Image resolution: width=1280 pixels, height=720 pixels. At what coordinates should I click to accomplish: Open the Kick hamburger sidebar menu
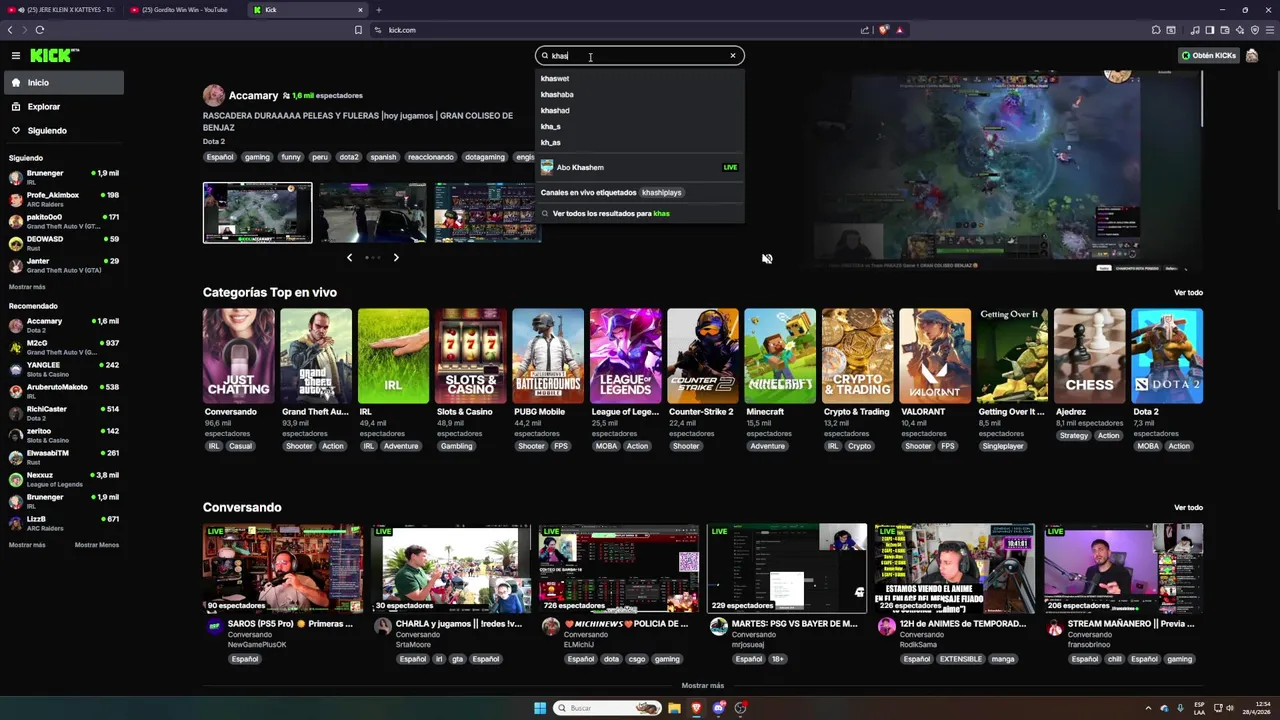click(16, 56)
